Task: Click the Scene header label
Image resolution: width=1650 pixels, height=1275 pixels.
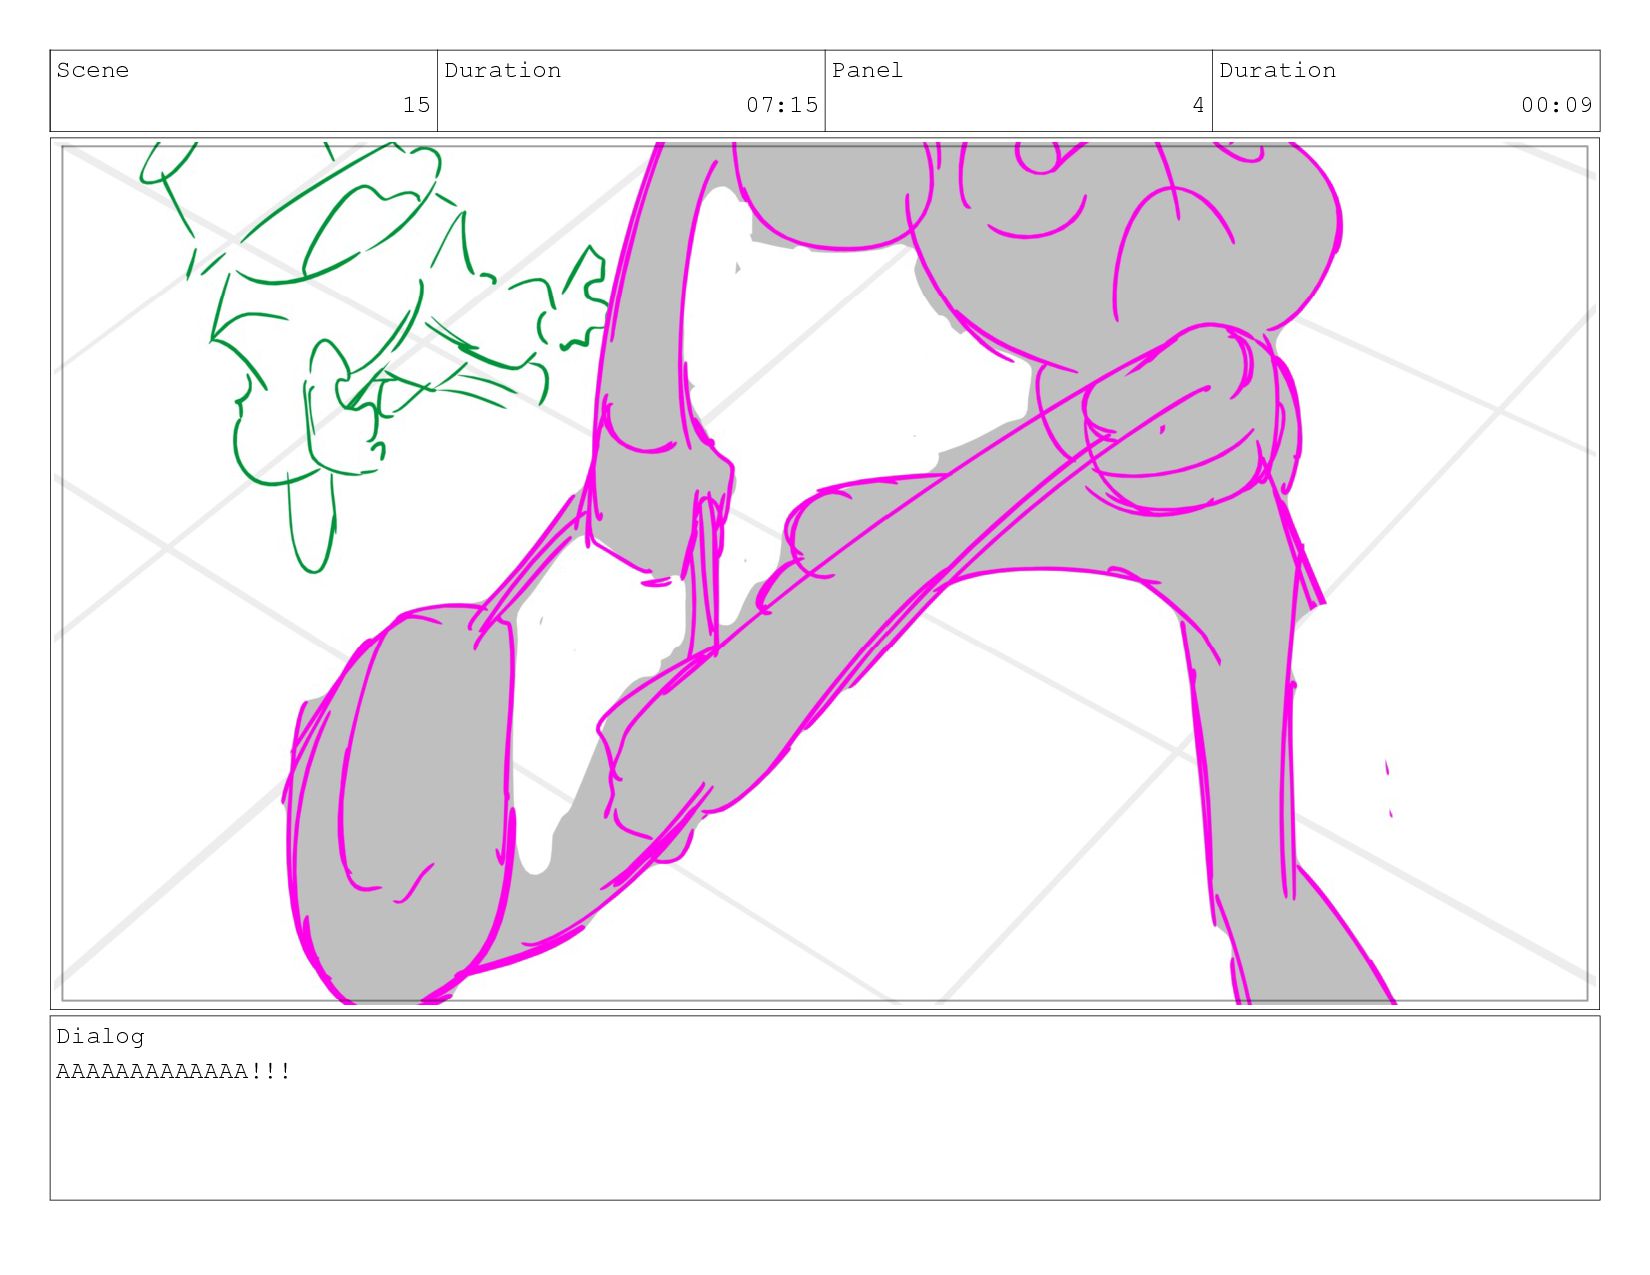Action: point(92,70)
